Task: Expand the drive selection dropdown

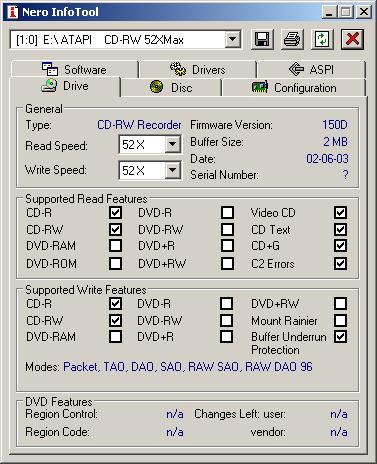Action: tap(232, 40)
